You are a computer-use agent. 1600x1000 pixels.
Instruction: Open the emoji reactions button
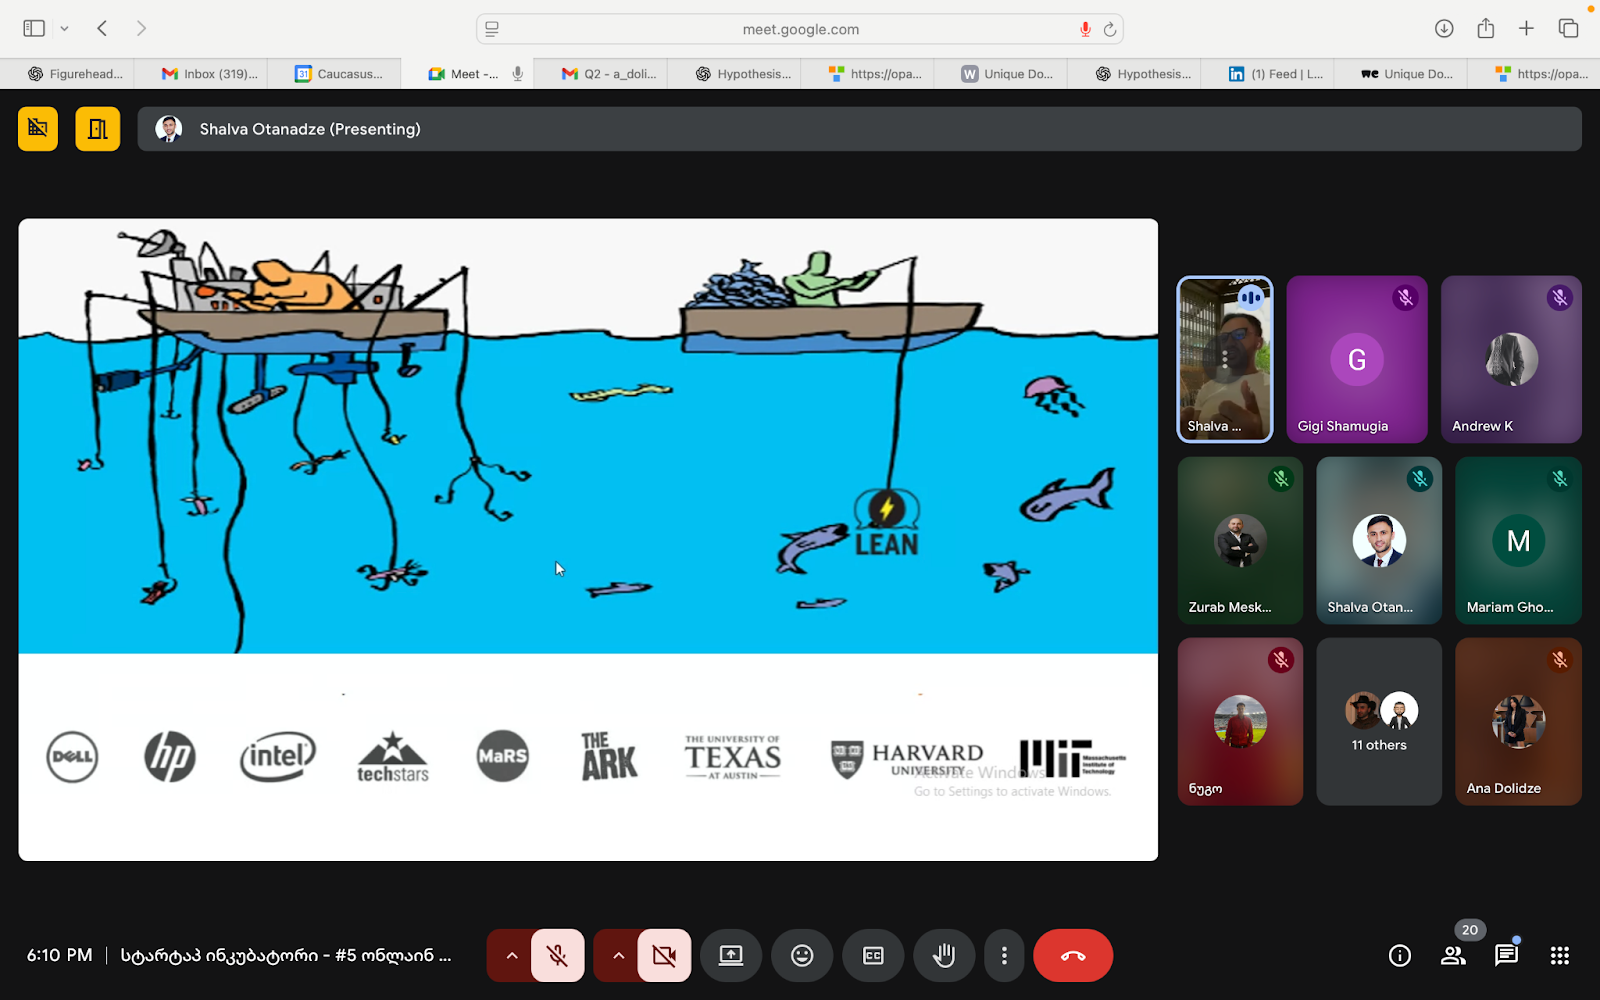click(802, 956)
